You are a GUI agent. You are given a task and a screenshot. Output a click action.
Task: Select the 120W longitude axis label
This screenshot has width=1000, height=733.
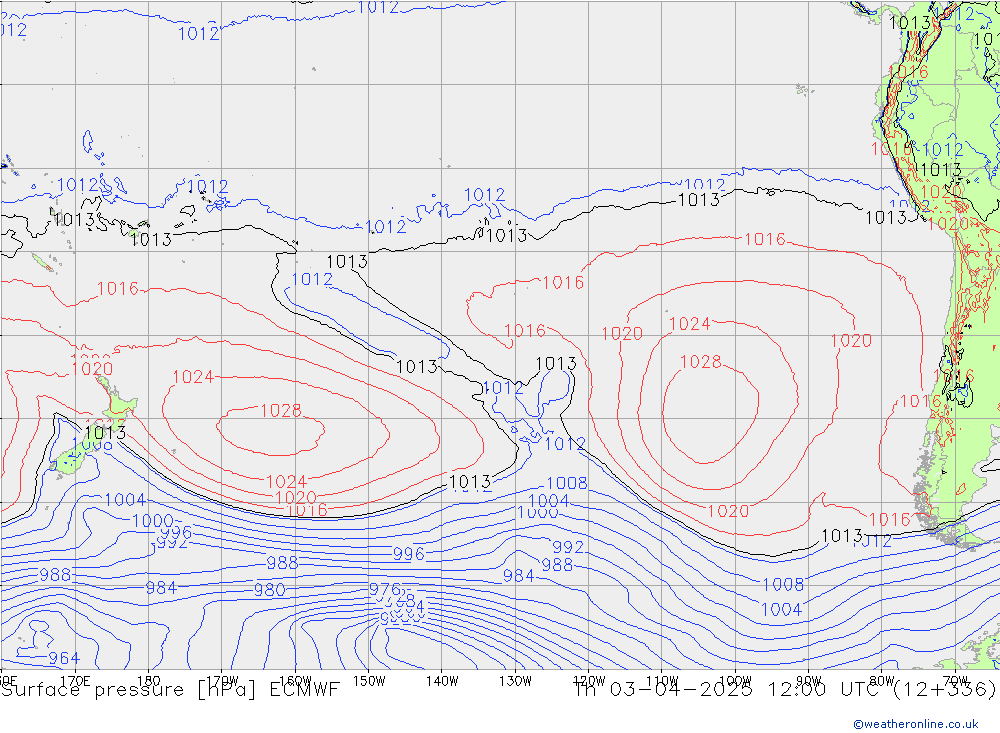click(589, 681)
